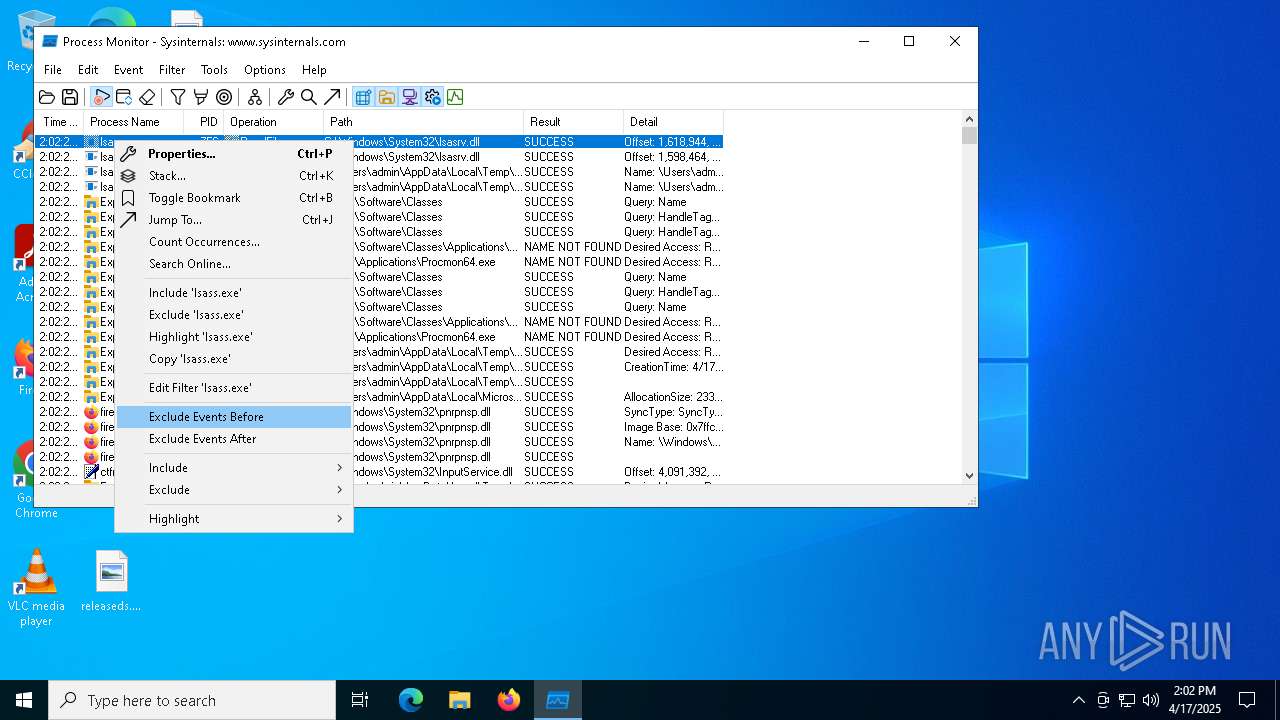Screen dimensions: 1280x720
Task: Select Search Online... in the context menu
Action: (233, 264)
